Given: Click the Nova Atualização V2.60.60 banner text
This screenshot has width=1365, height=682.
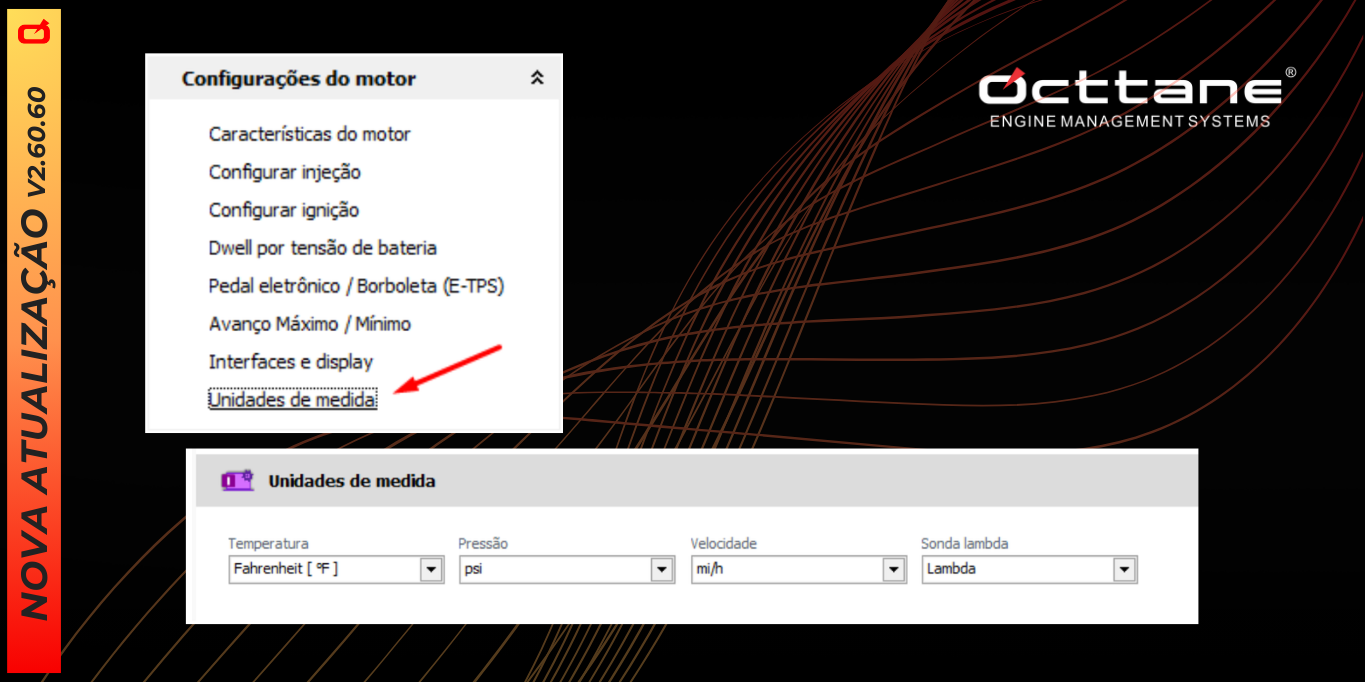Looking at the screenshot, I should click(35, 353).
